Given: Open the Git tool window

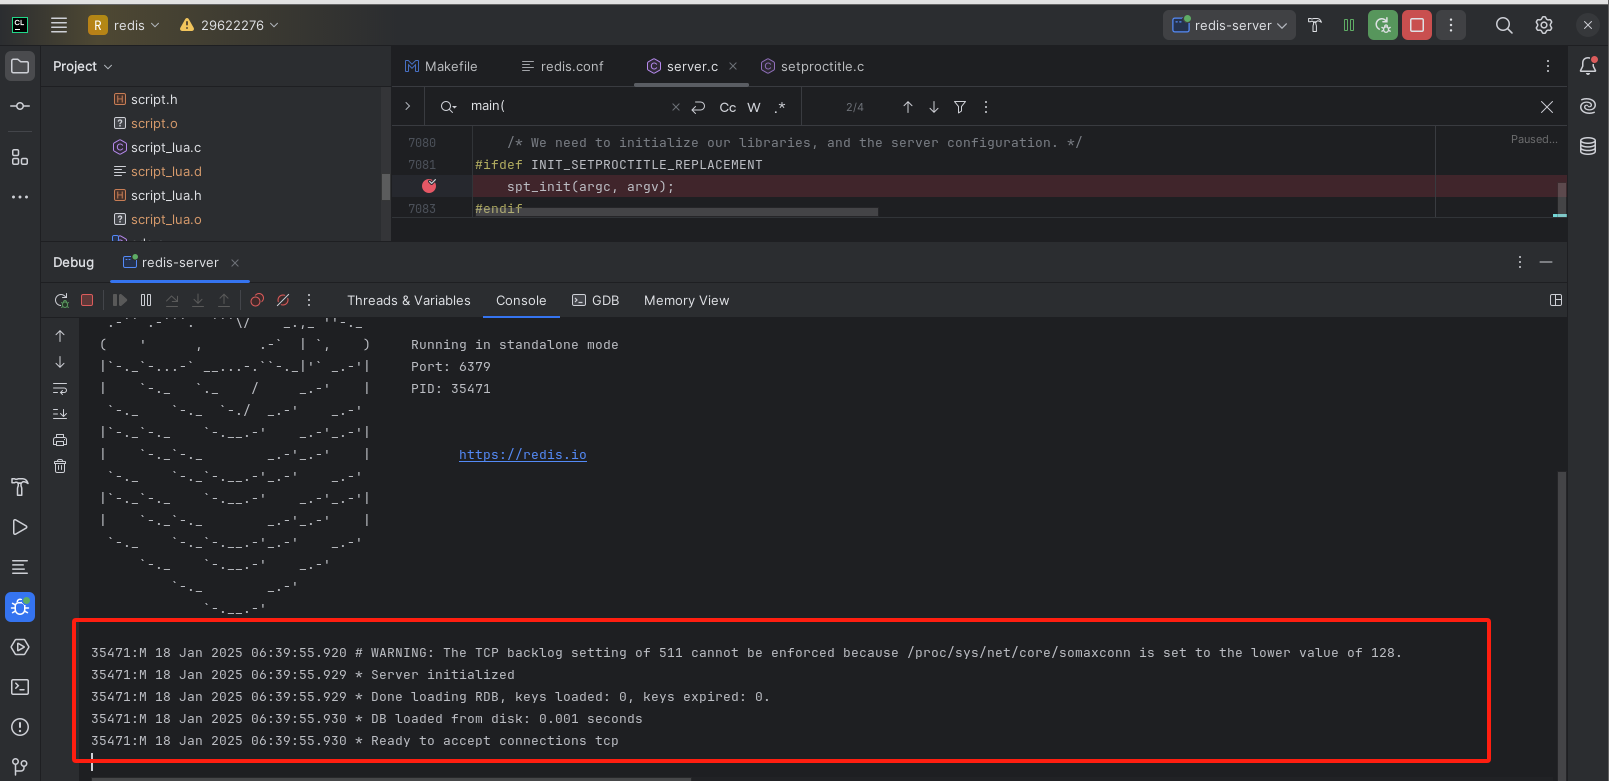Looking at the screenshot, I should tap(20, 767).
